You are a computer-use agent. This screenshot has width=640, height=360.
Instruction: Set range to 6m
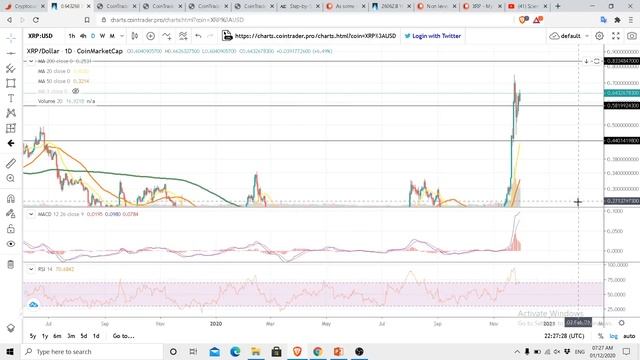click(58, 336)
